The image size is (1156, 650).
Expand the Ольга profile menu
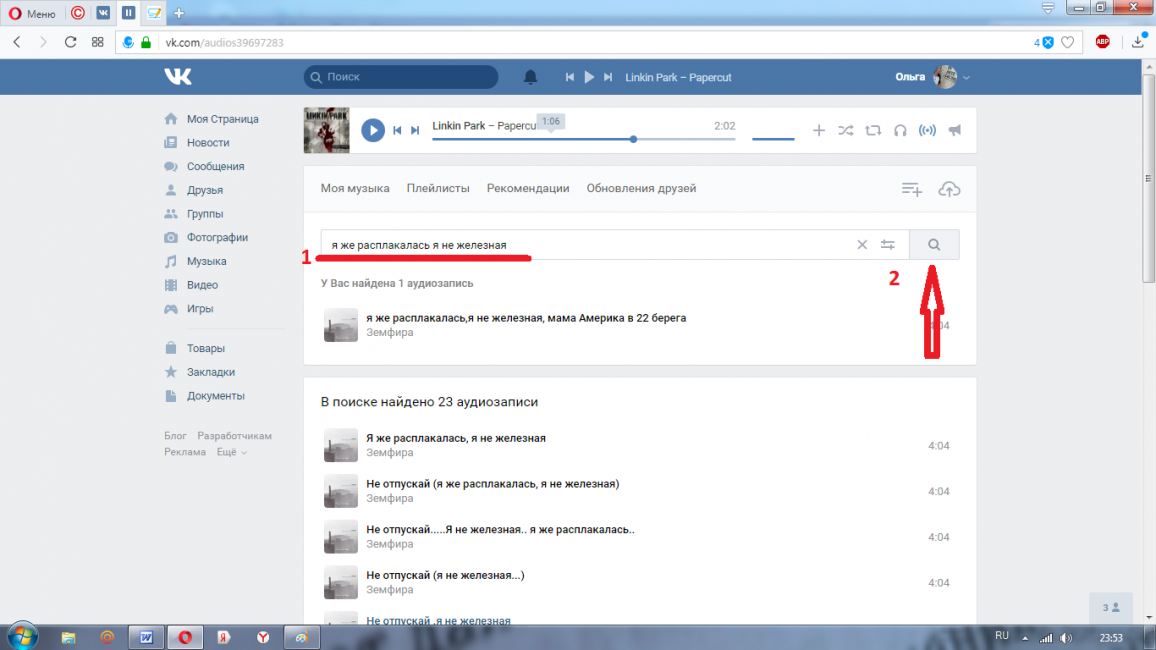pyautogui.click(x=966, y=78)
